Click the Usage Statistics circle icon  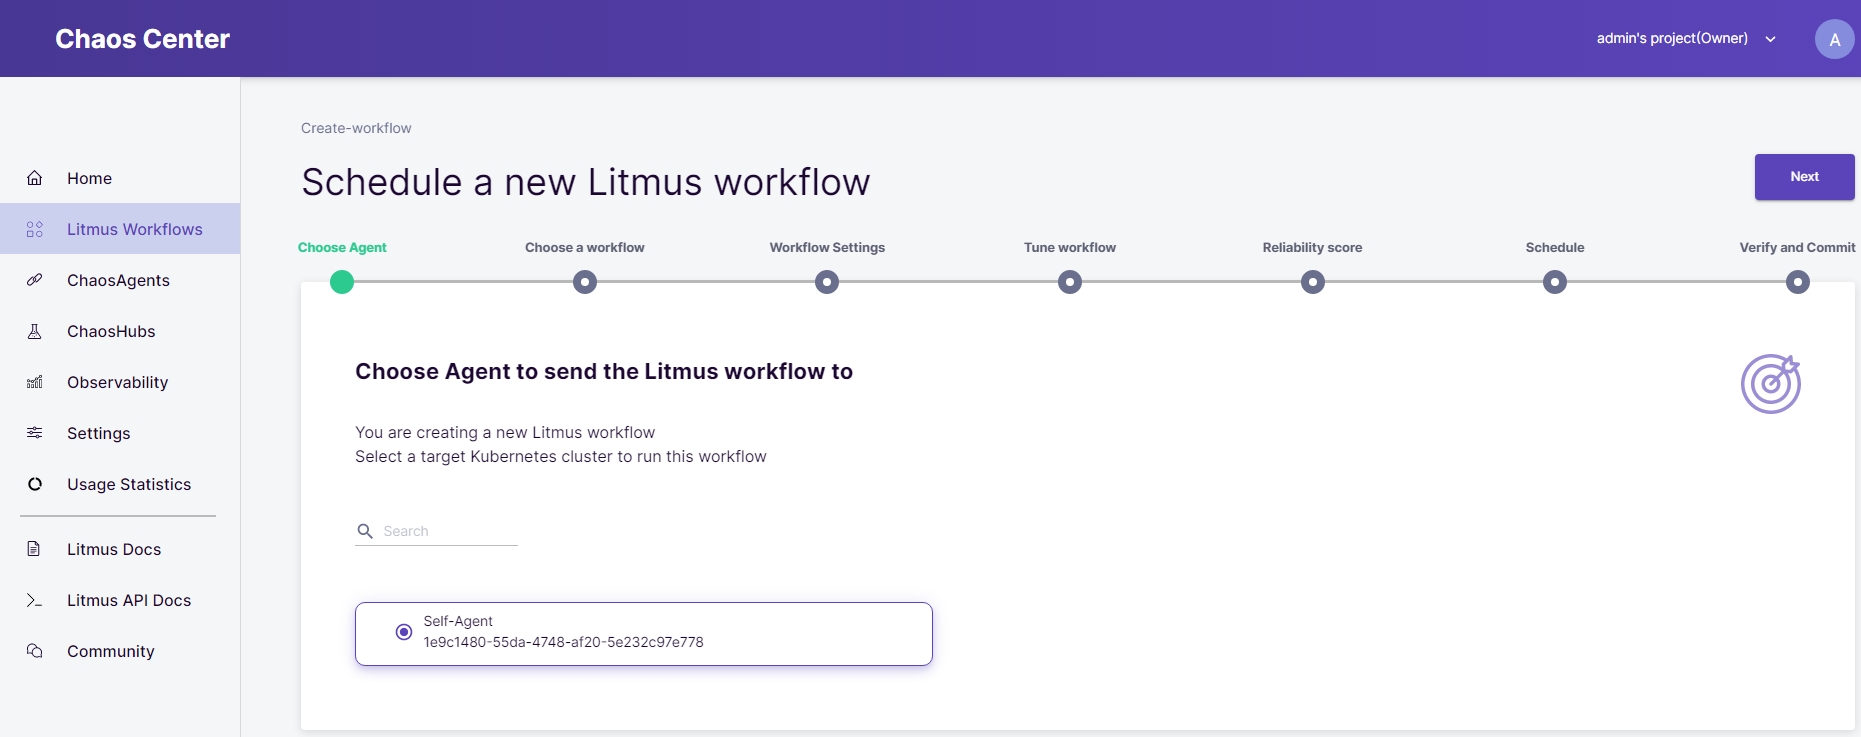point(35,484)
